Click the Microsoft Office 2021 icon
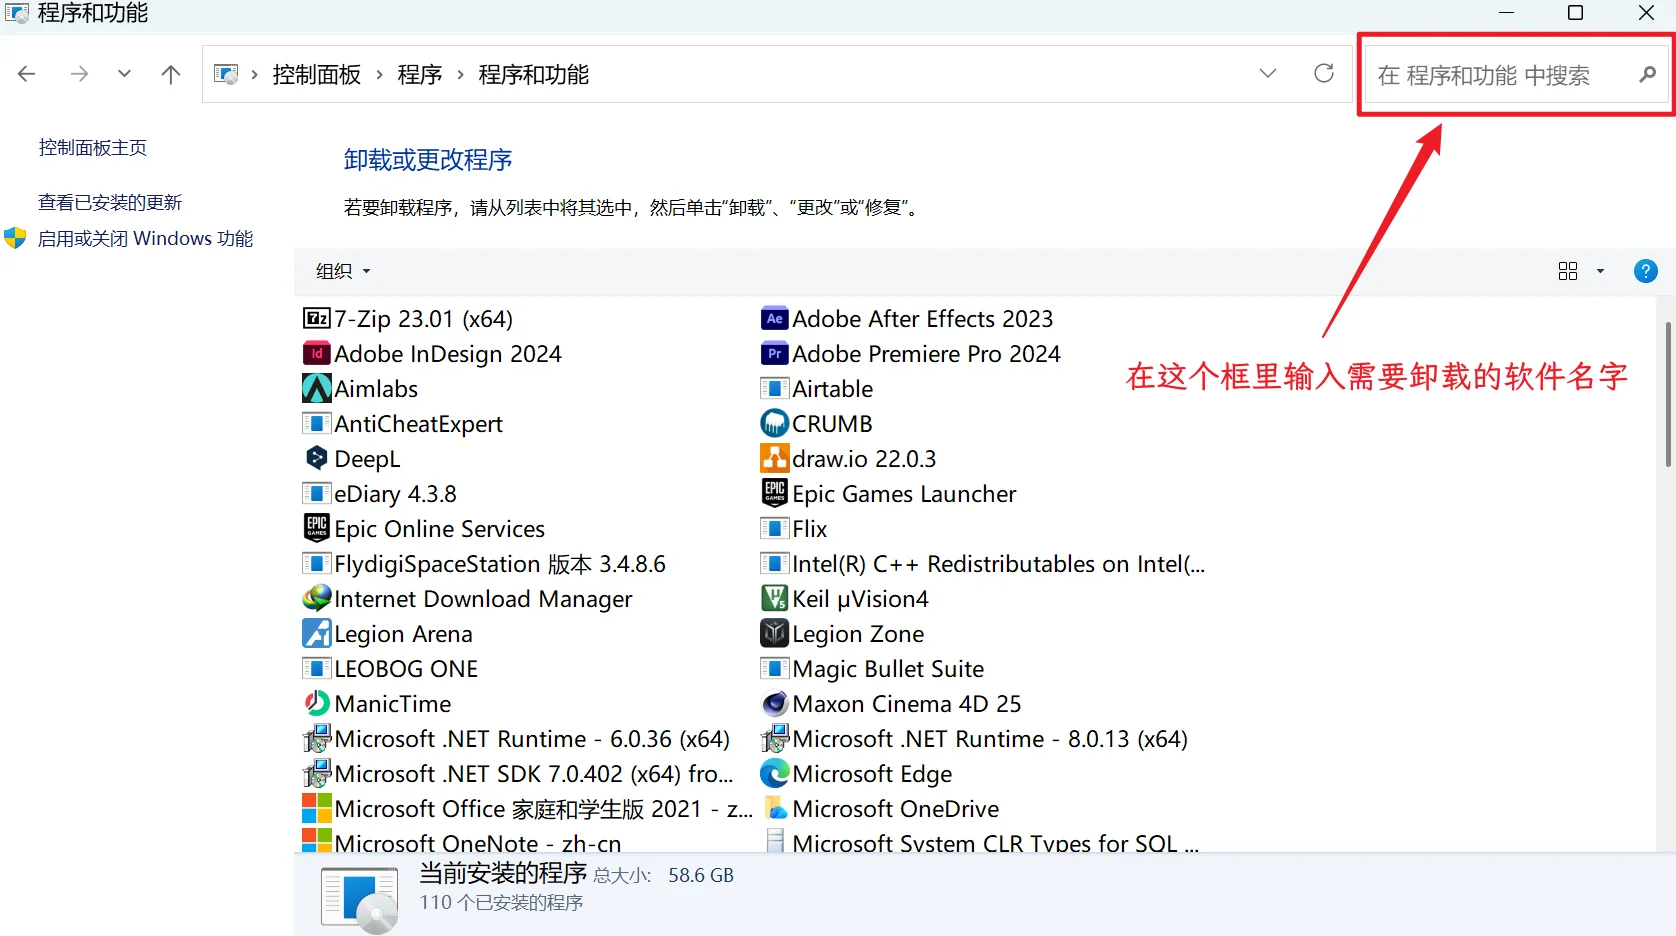 point(316,809)
